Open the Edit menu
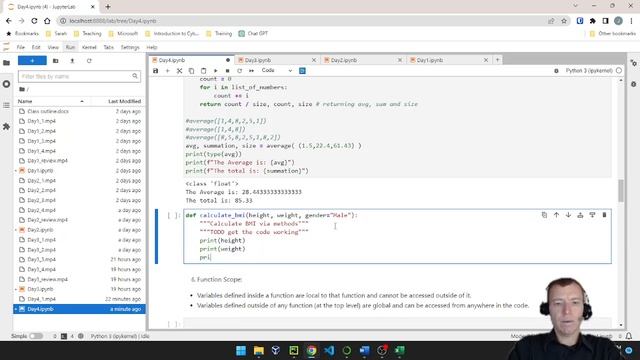Image resolution: width=640 pixels, height=360 pixels. [x=36, y=47]
